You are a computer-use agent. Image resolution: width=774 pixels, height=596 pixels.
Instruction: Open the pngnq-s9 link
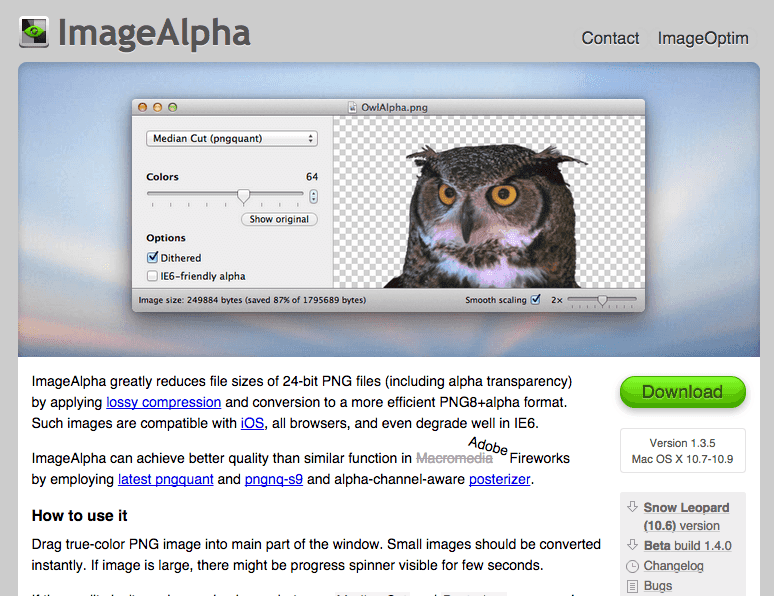(273, 479)
